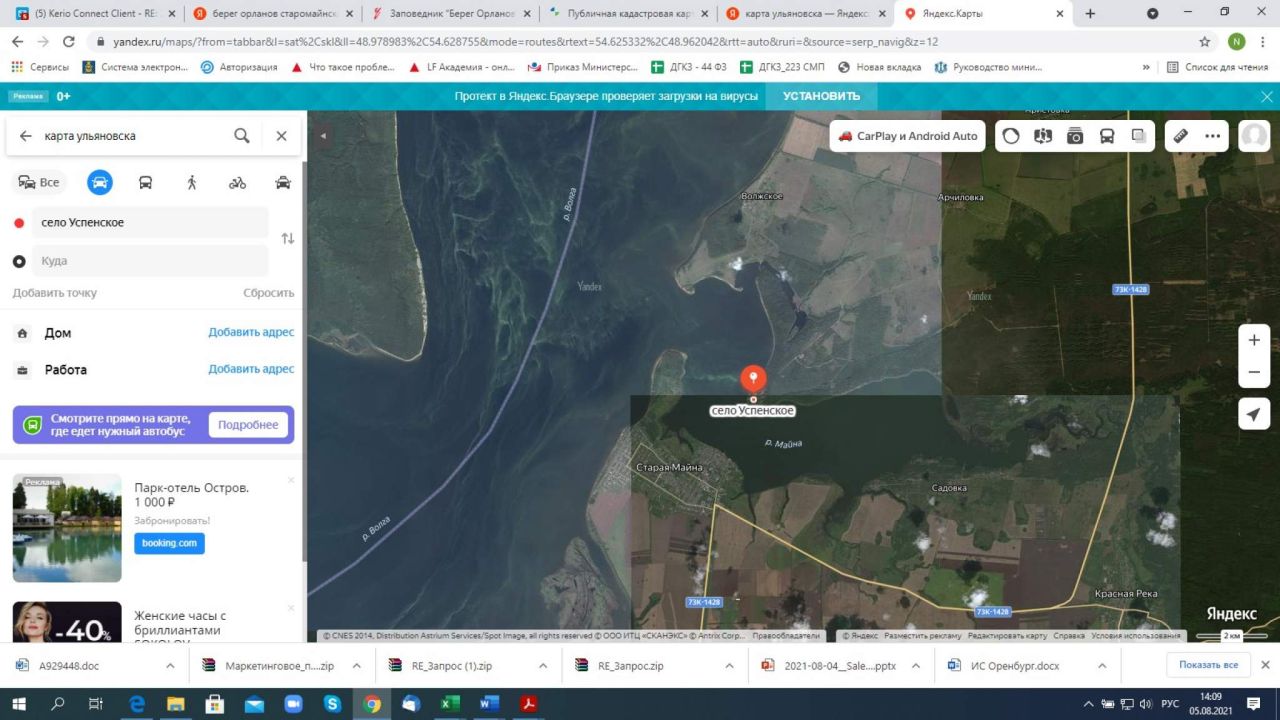Screen dimensions: 1280x720
Task: Show moving public transport on the map
Action: pos(1107,136)
